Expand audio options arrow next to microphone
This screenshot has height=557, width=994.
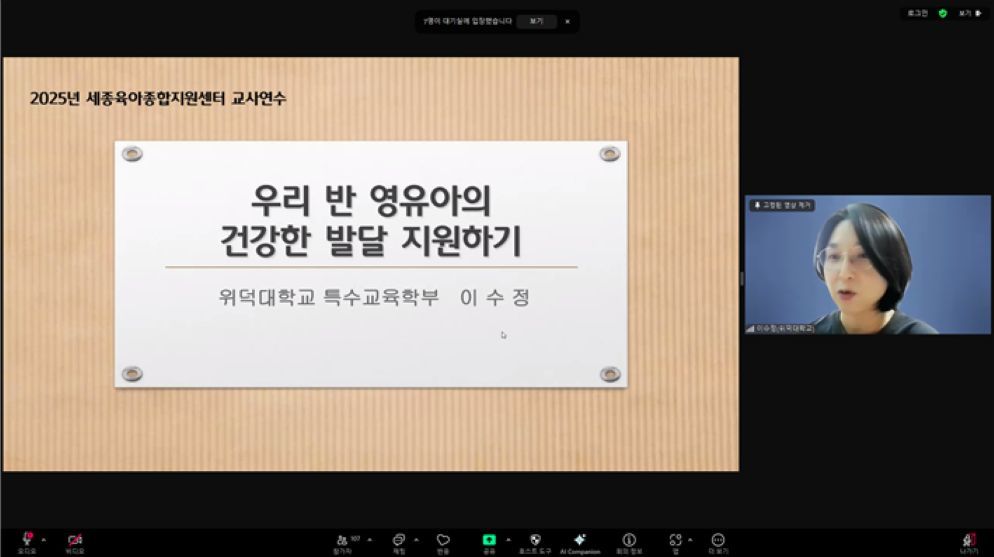point(43,538)
